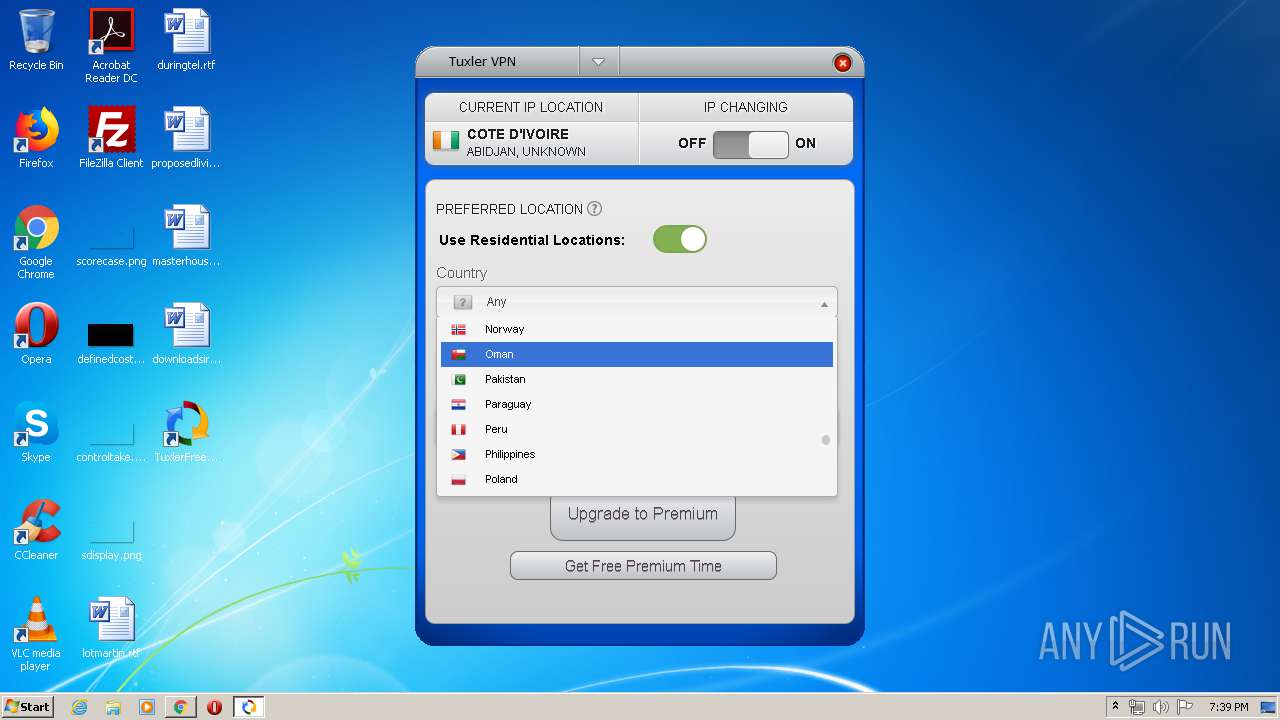
Task: Launch Skype desktop shortcut
Action: [x=36, y=432]
